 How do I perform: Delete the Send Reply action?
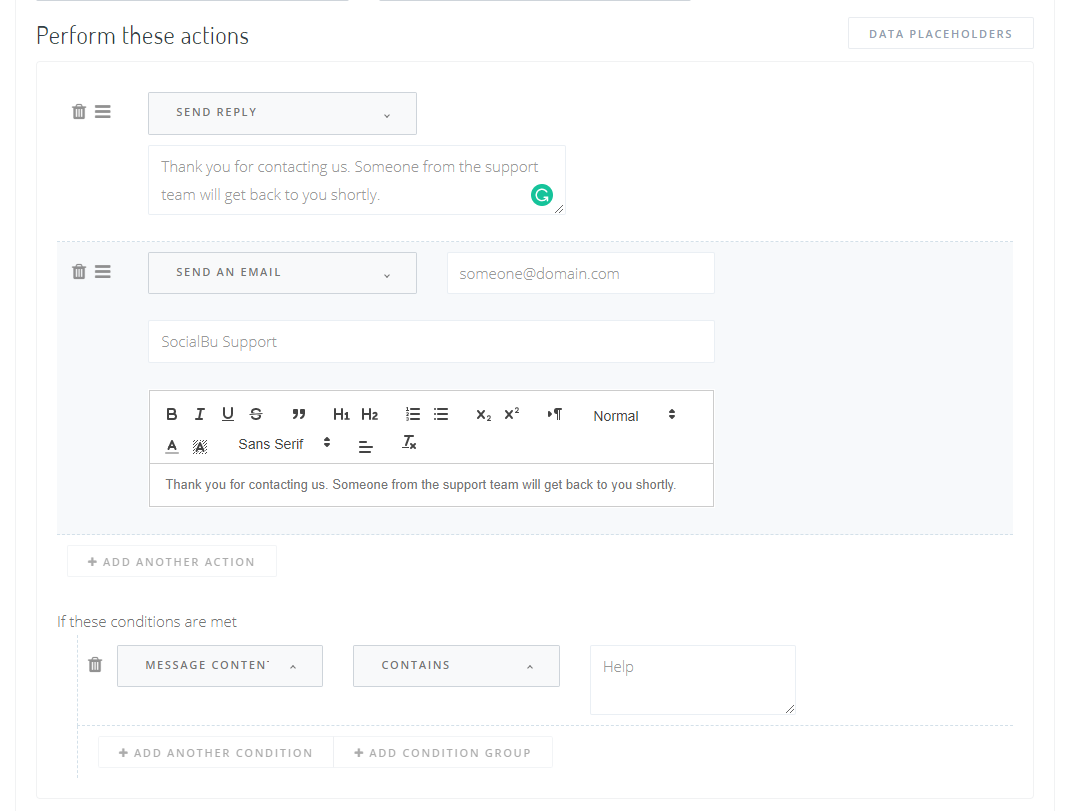79,112
